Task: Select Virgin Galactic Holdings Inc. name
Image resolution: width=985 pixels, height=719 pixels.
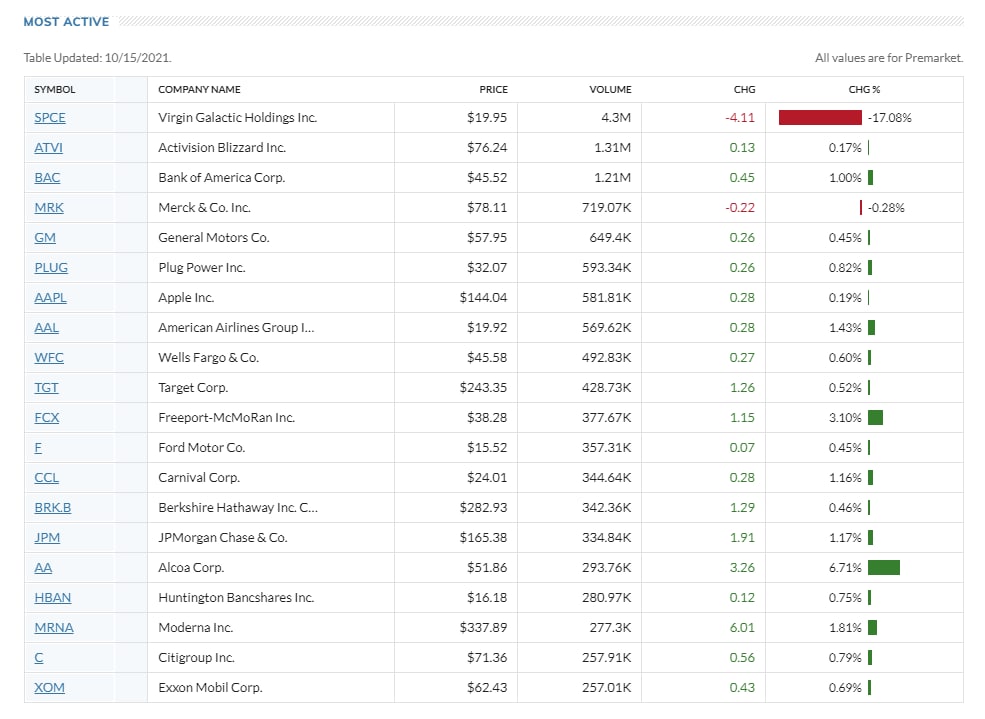Action: (x=237, y=117)
